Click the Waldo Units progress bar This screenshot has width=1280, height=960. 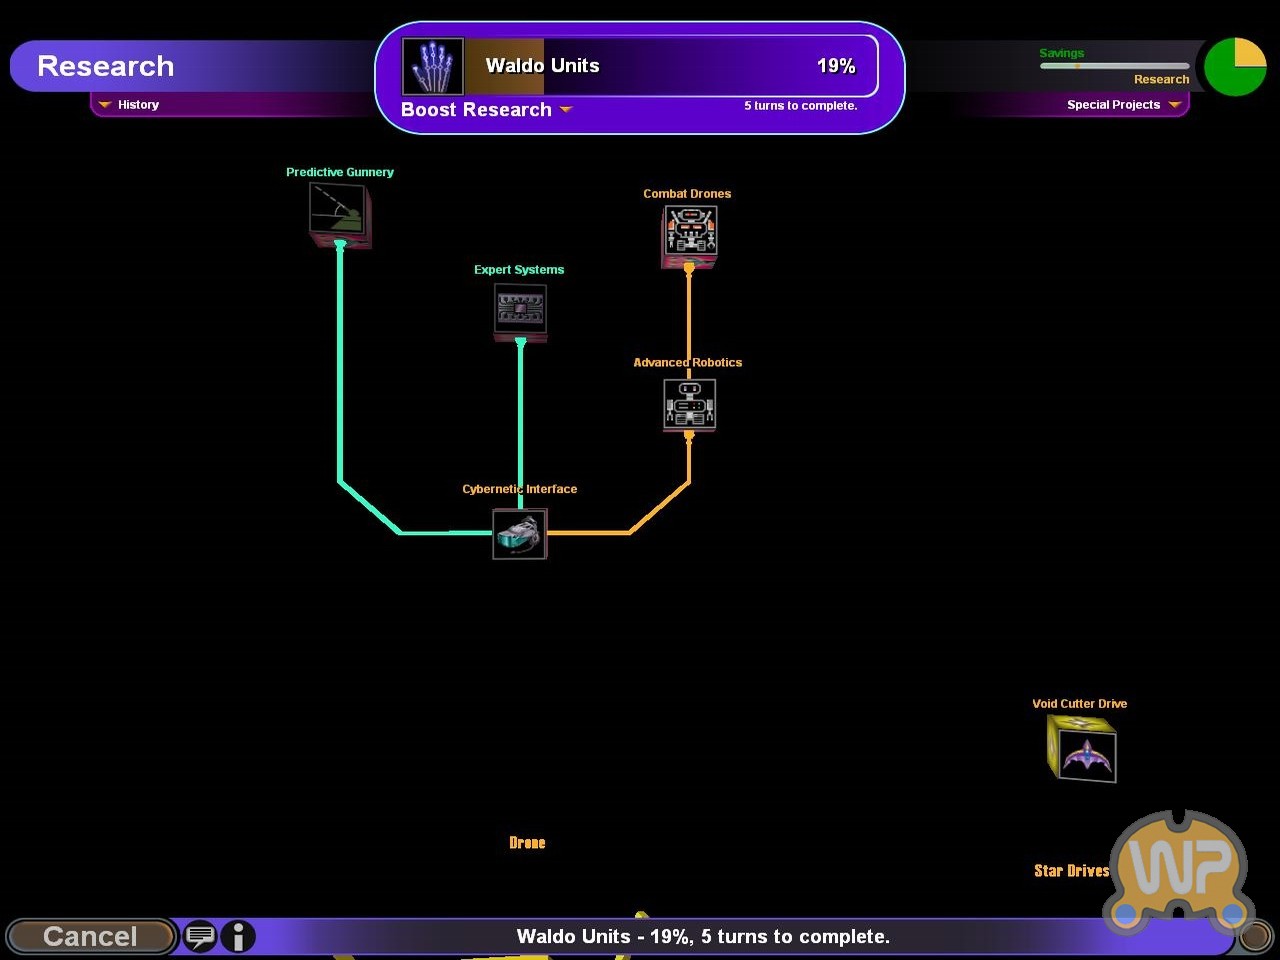coord(670,66)
